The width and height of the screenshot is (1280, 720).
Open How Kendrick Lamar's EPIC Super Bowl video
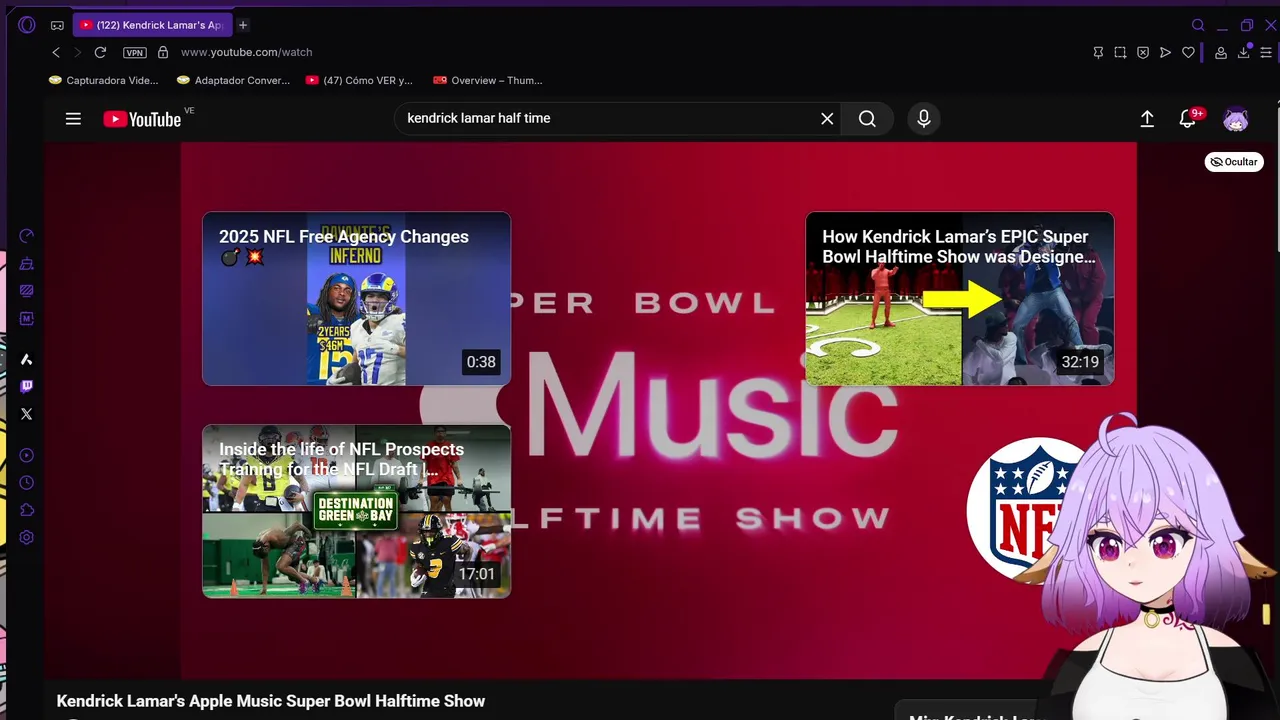pyautogui.click(x=960, y=299)
